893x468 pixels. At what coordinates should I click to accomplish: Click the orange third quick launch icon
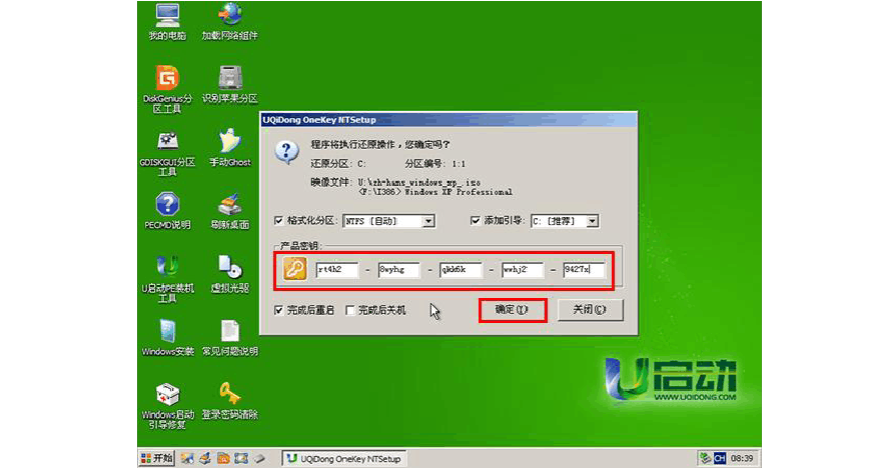[x=224, y=458]
